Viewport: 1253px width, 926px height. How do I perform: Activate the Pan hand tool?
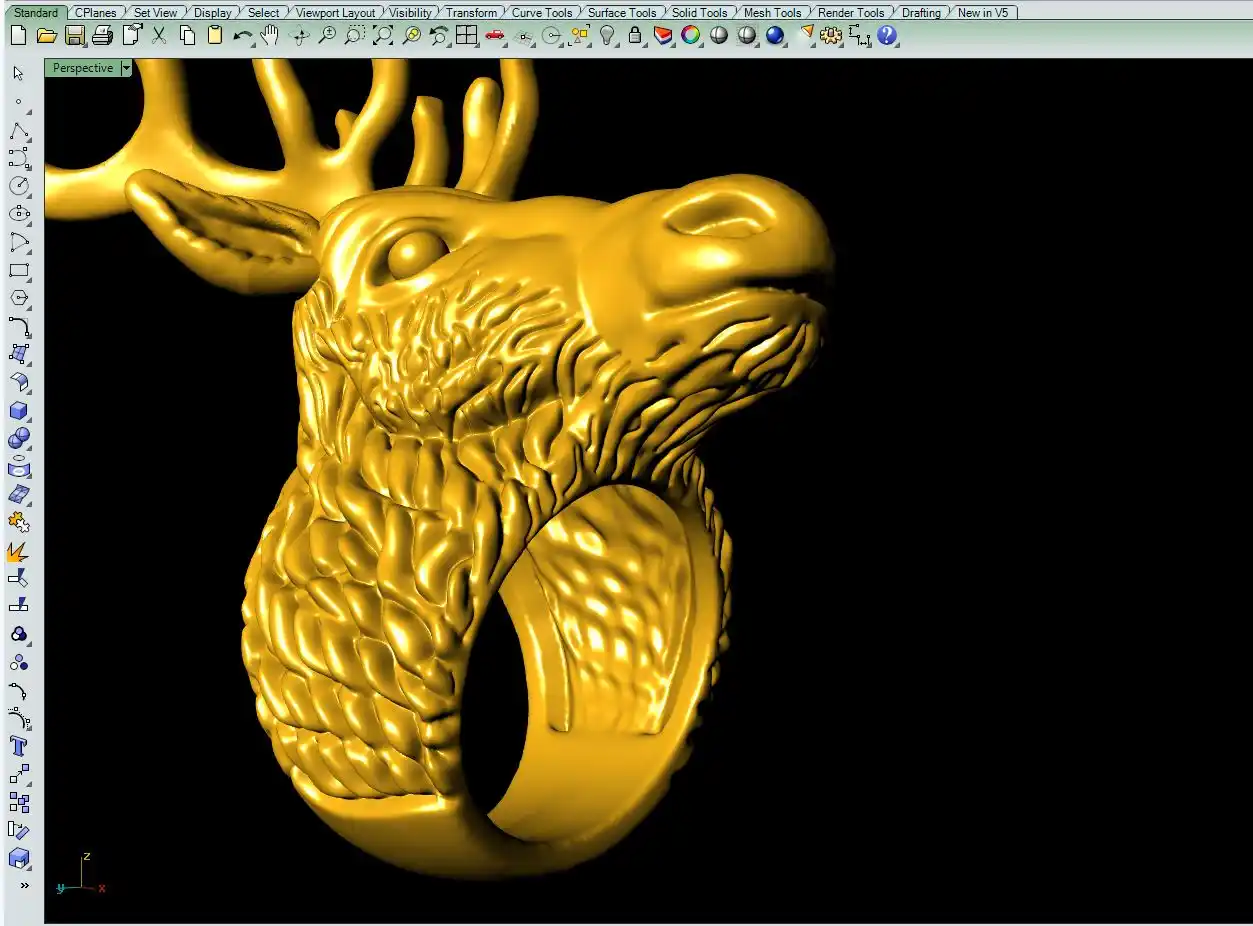coord(270,36)
